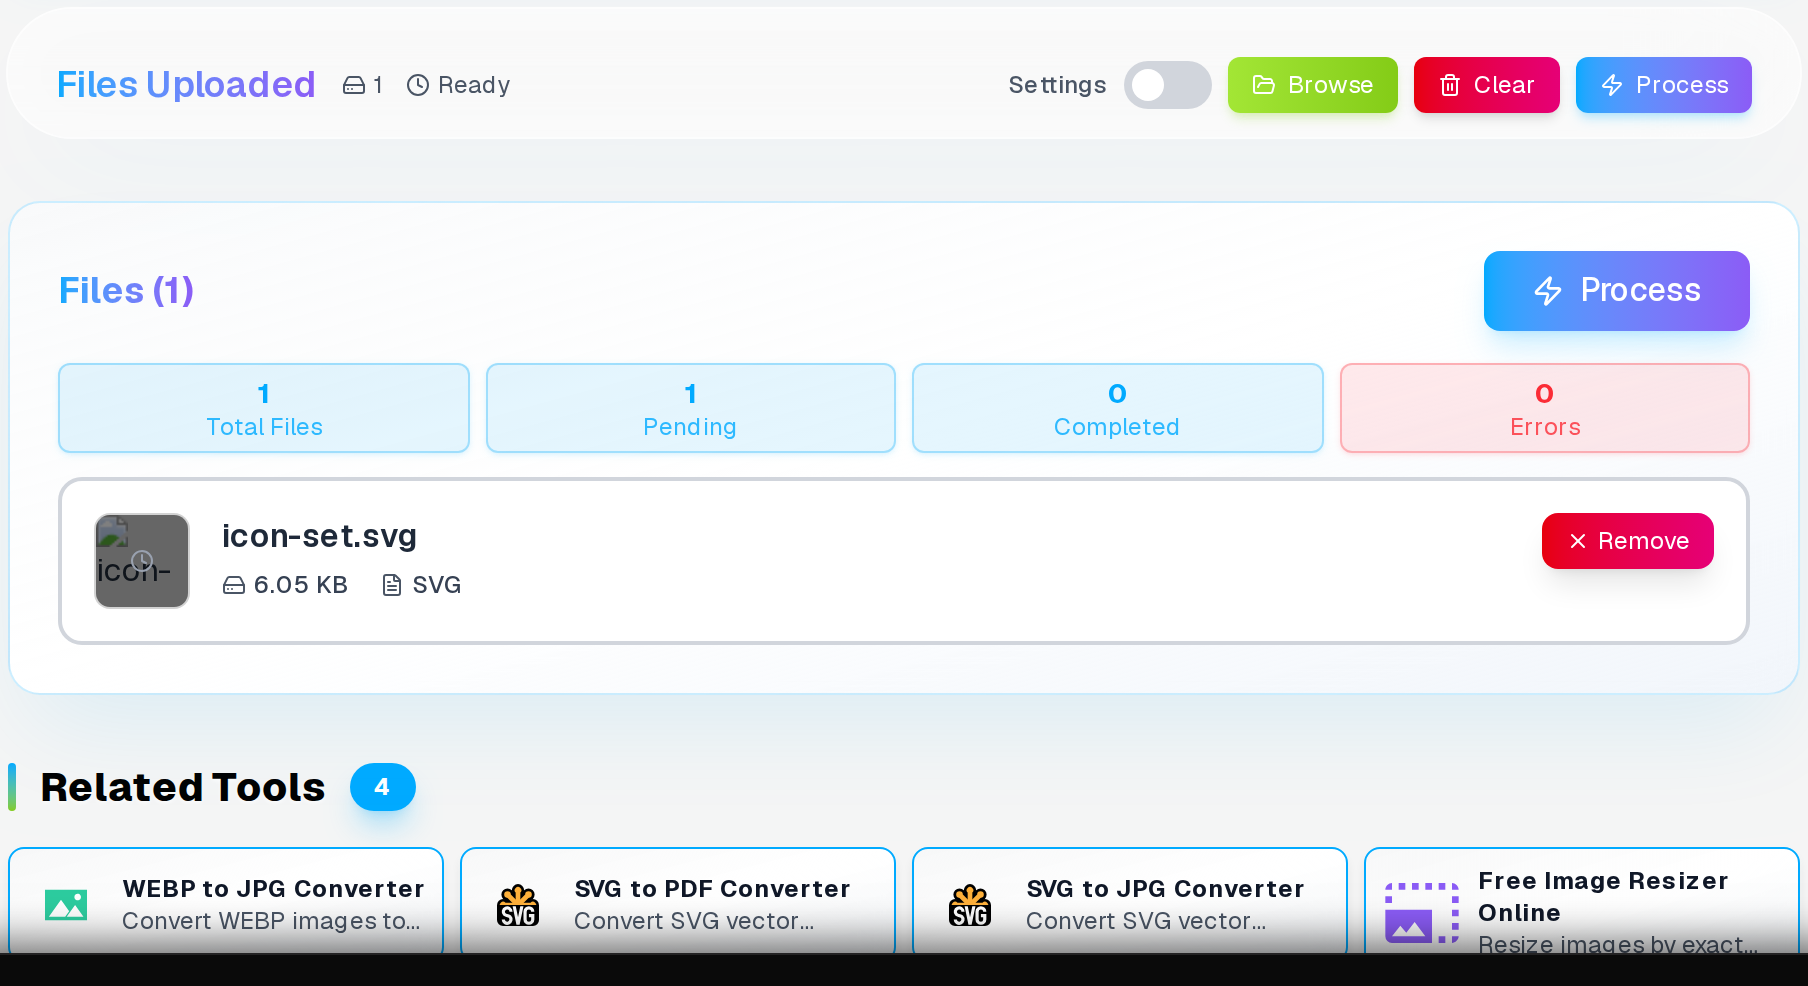Click the large Process button beside Files (1)
This screenshot has height=986, width=1808.
pos(1616,291)
